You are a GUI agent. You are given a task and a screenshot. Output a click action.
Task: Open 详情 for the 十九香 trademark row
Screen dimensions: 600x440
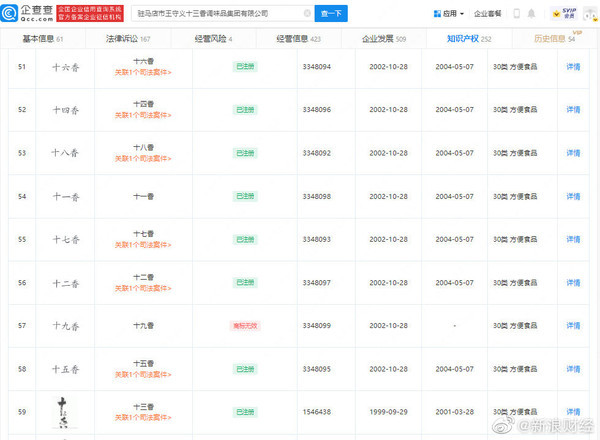[573, 326]
